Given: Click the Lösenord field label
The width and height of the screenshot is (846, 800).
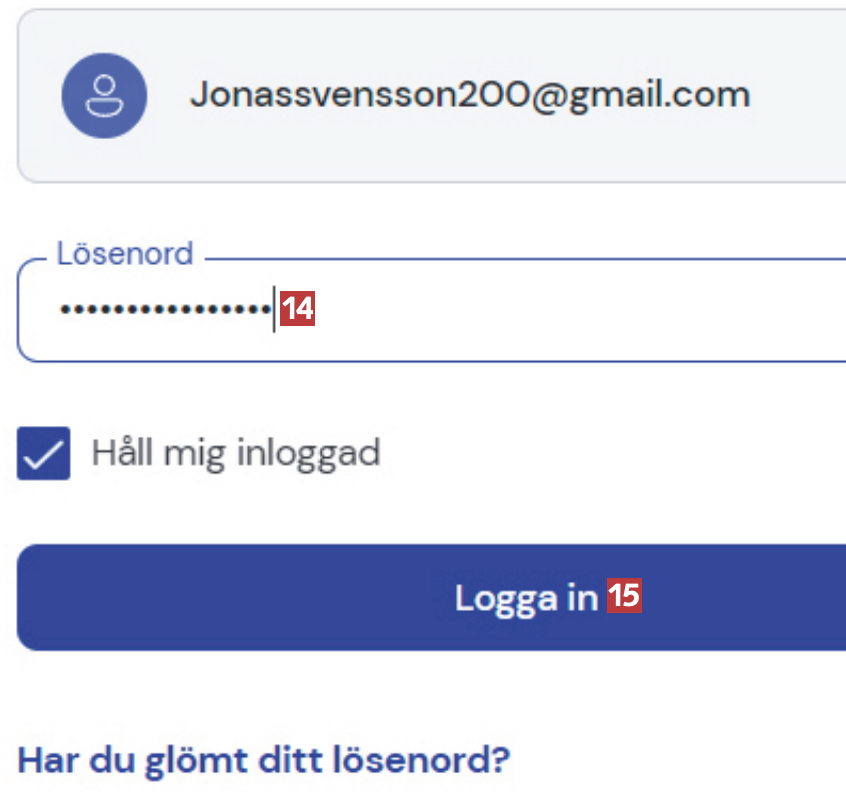Looking at the screenshot, I should point(124,253).
